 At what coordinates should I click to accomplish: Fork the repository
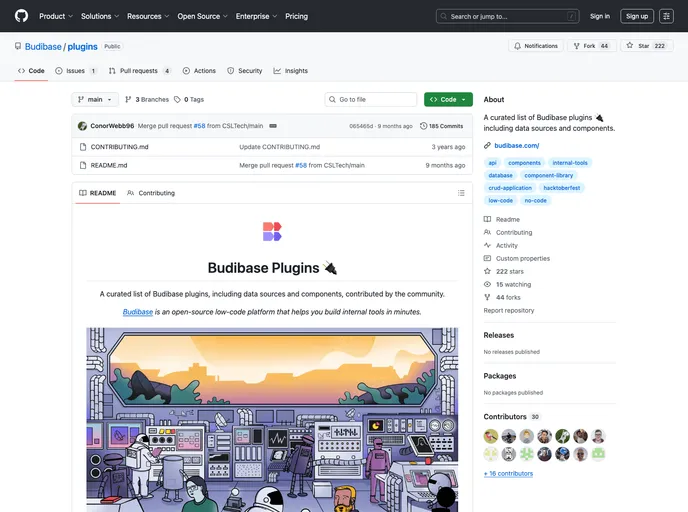point(591,46)
